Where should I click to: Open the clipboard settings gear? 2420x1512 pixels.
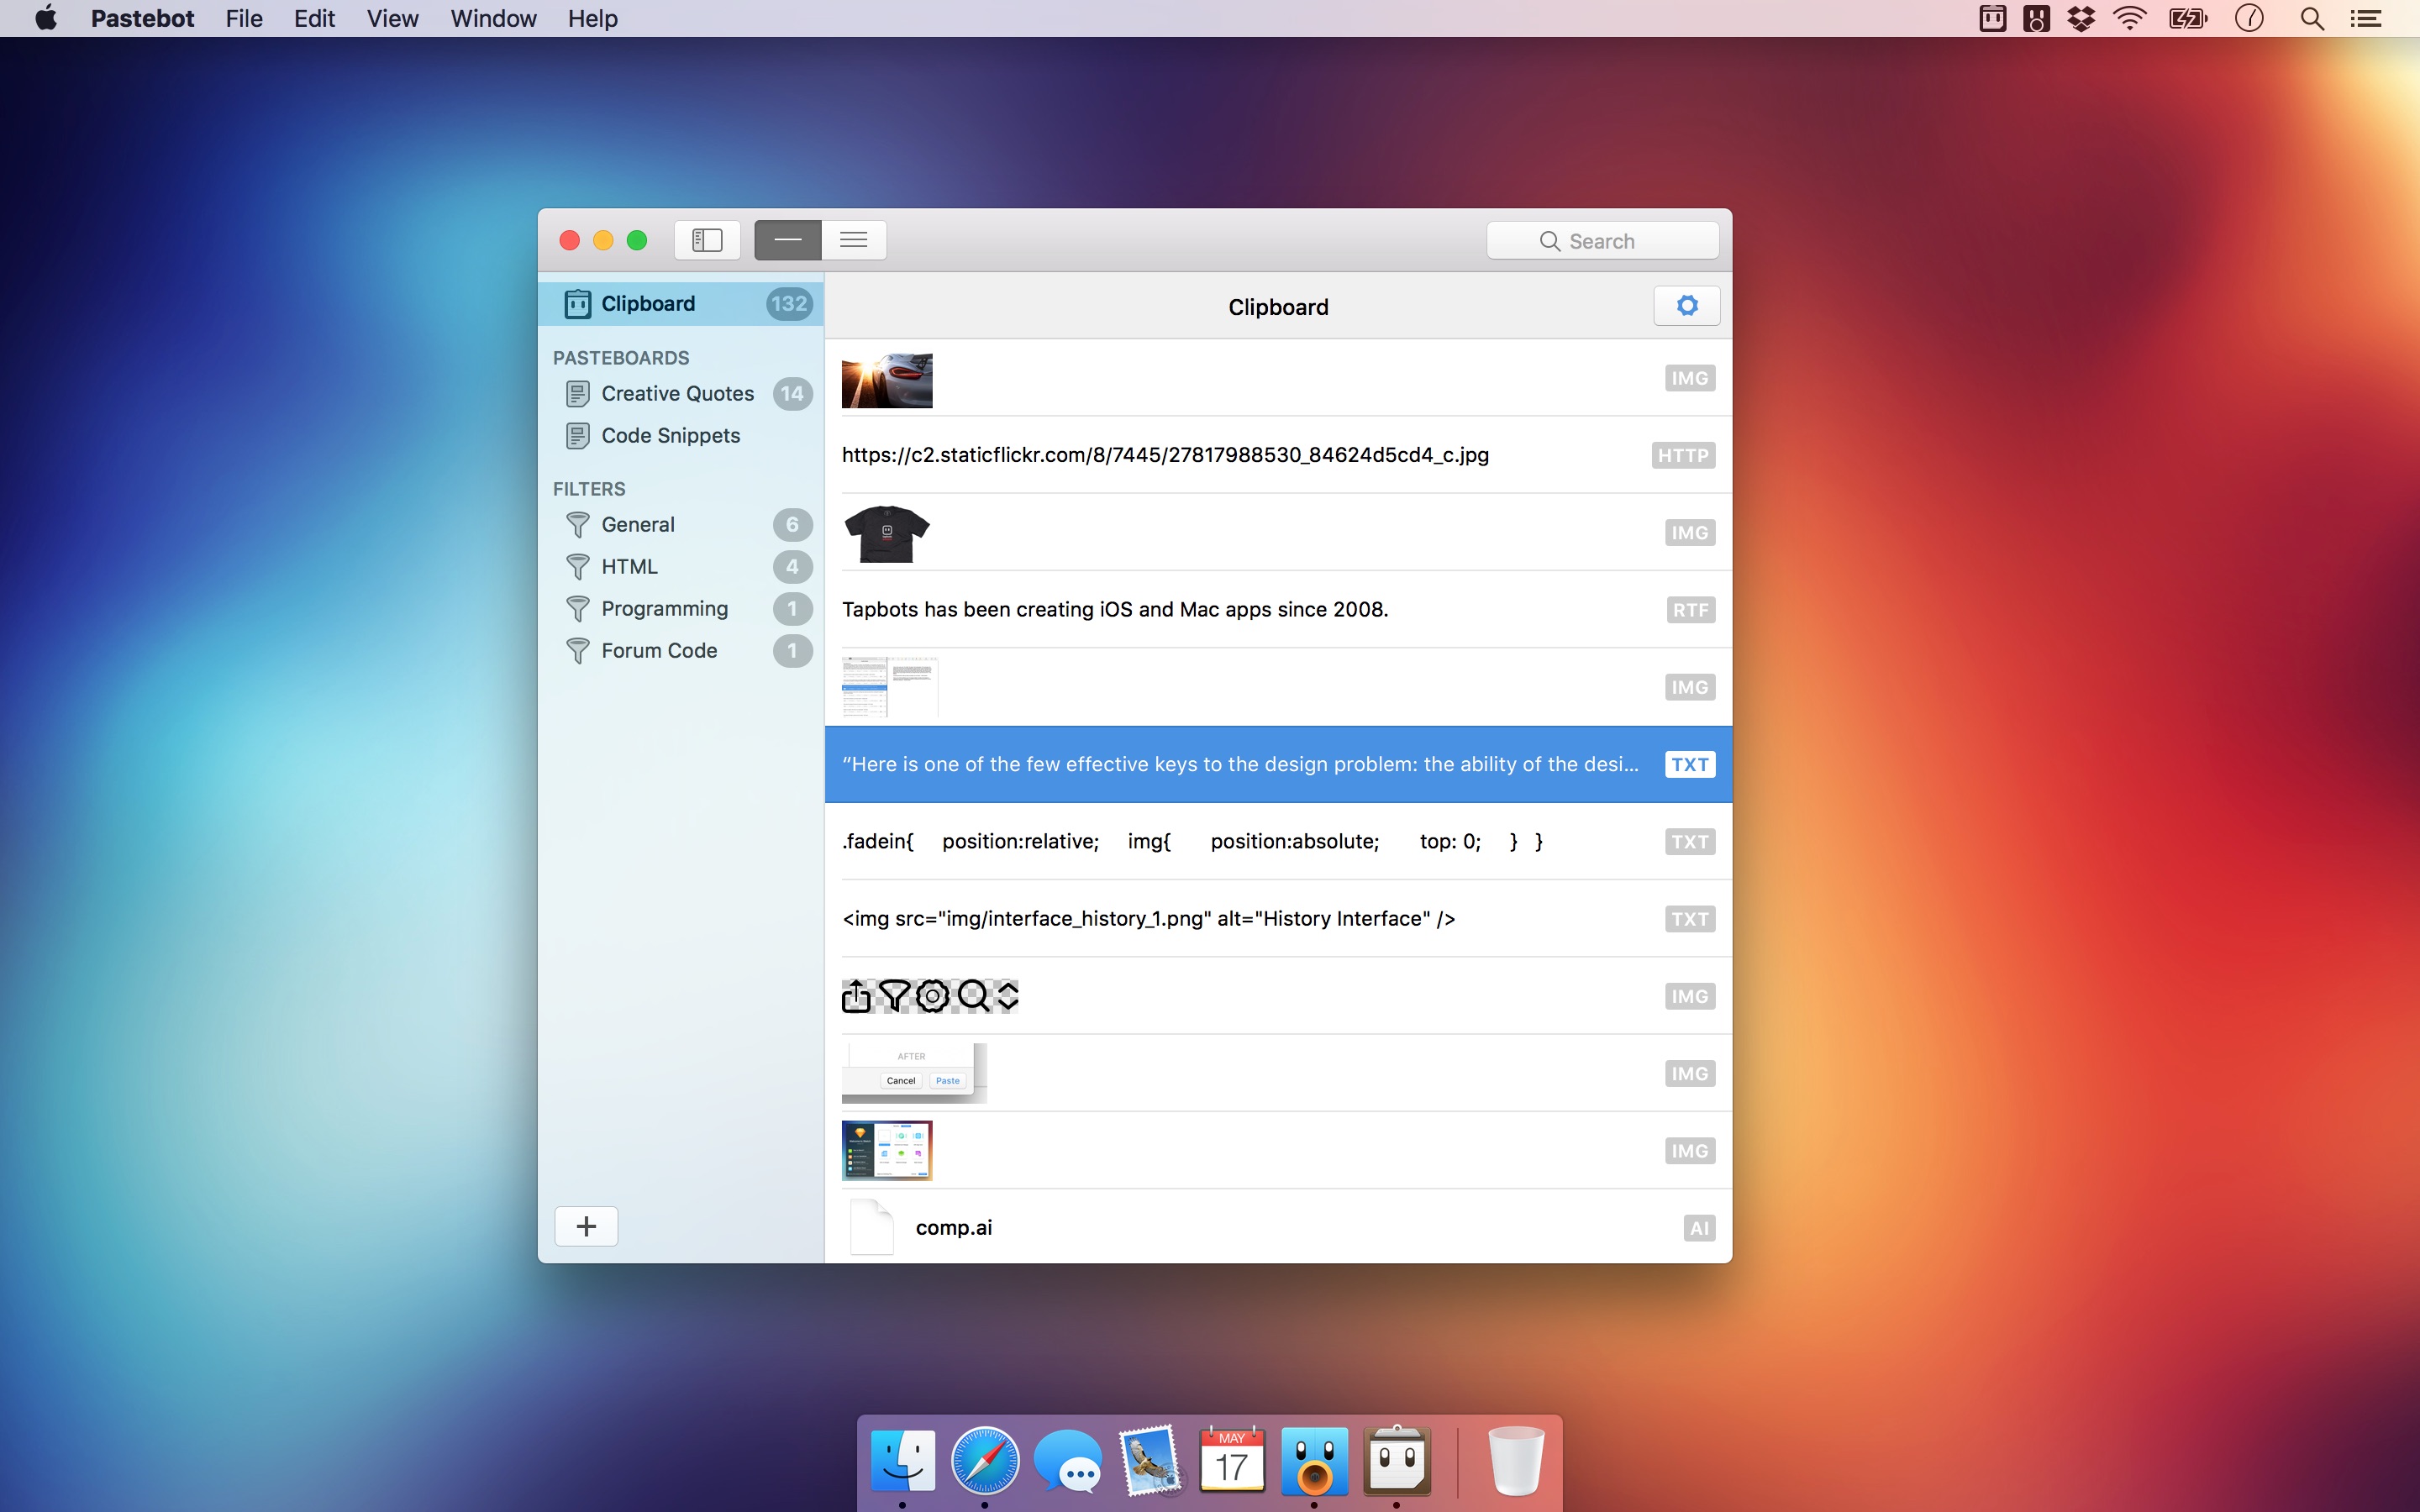pos(1685,306)
